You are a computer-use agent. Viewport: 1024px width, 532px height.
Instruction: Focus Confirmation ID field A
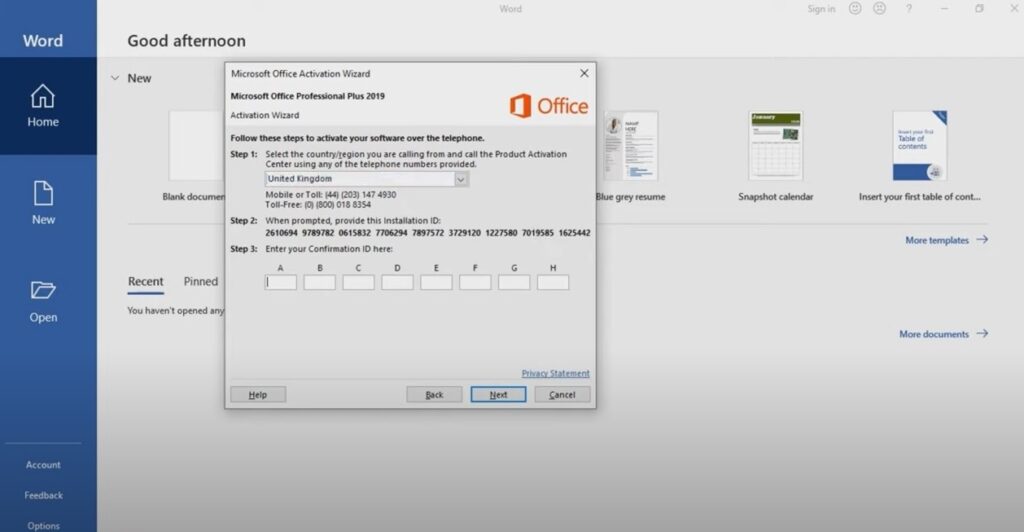(x=281, y=282)
